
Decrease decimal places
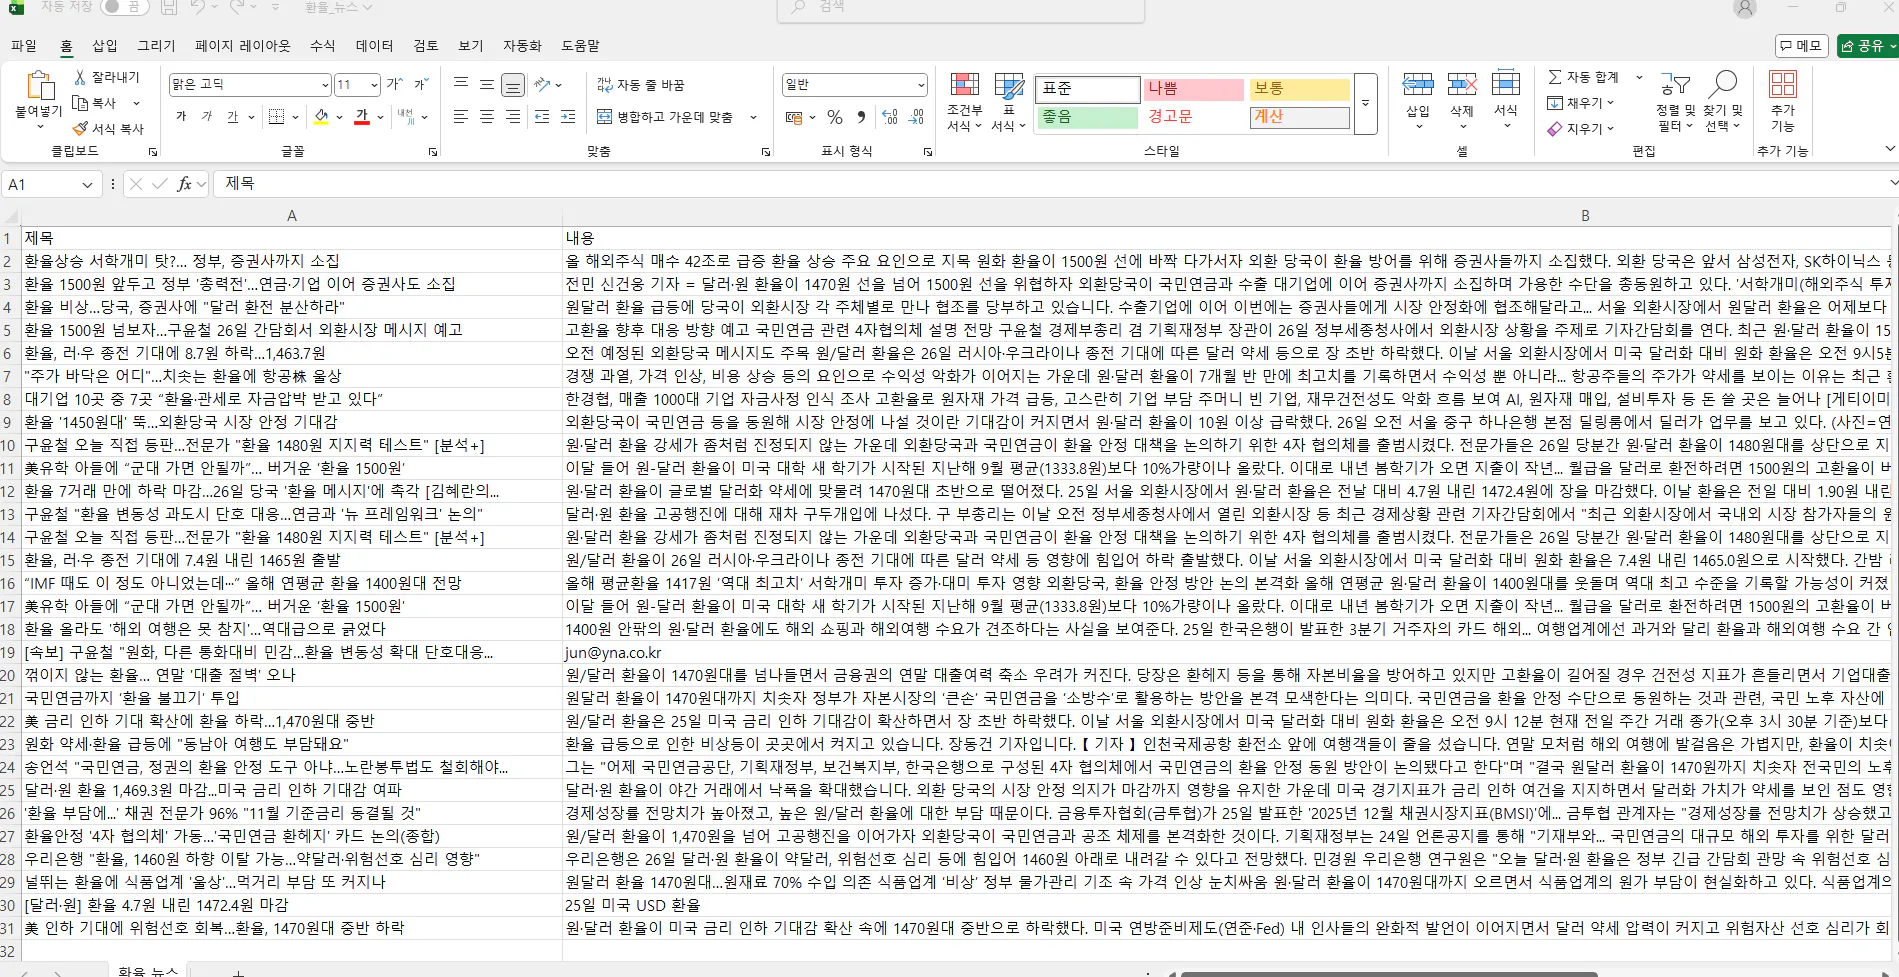pyautogui.click(x=916, y=117)
